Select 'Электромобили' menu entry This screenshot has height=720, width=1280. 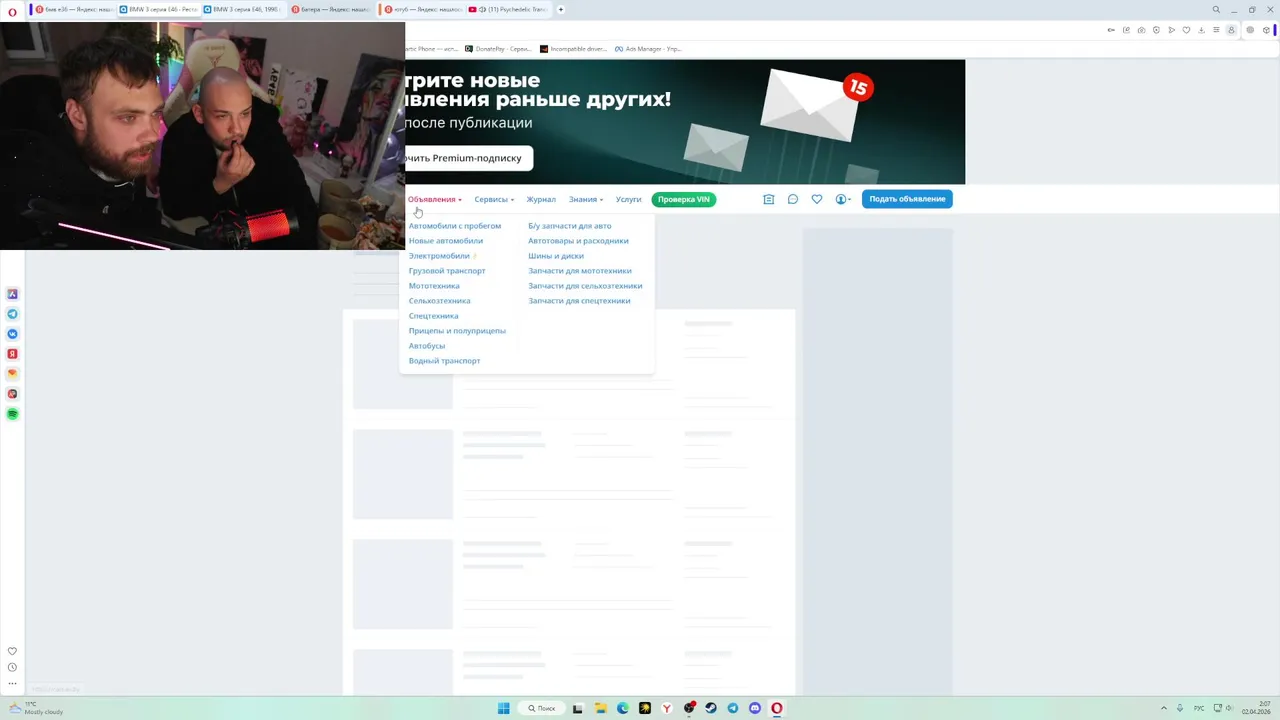[439, 256]
